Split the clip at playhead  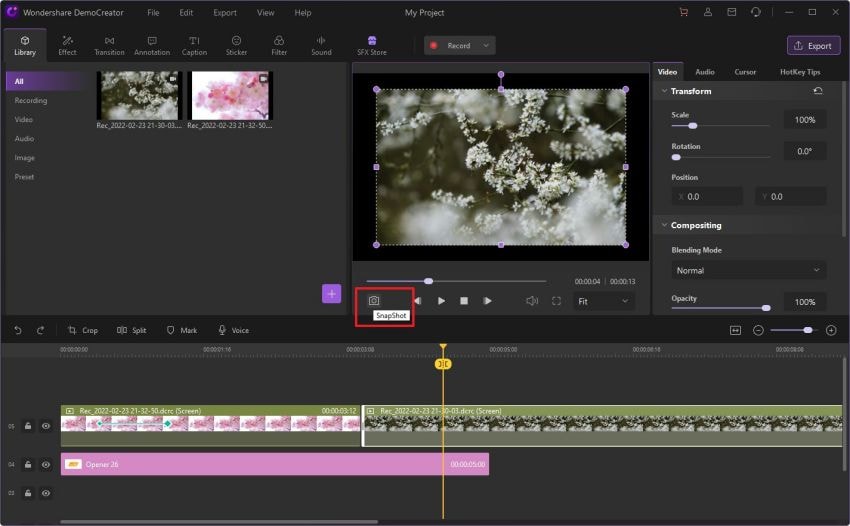point(132,330)
